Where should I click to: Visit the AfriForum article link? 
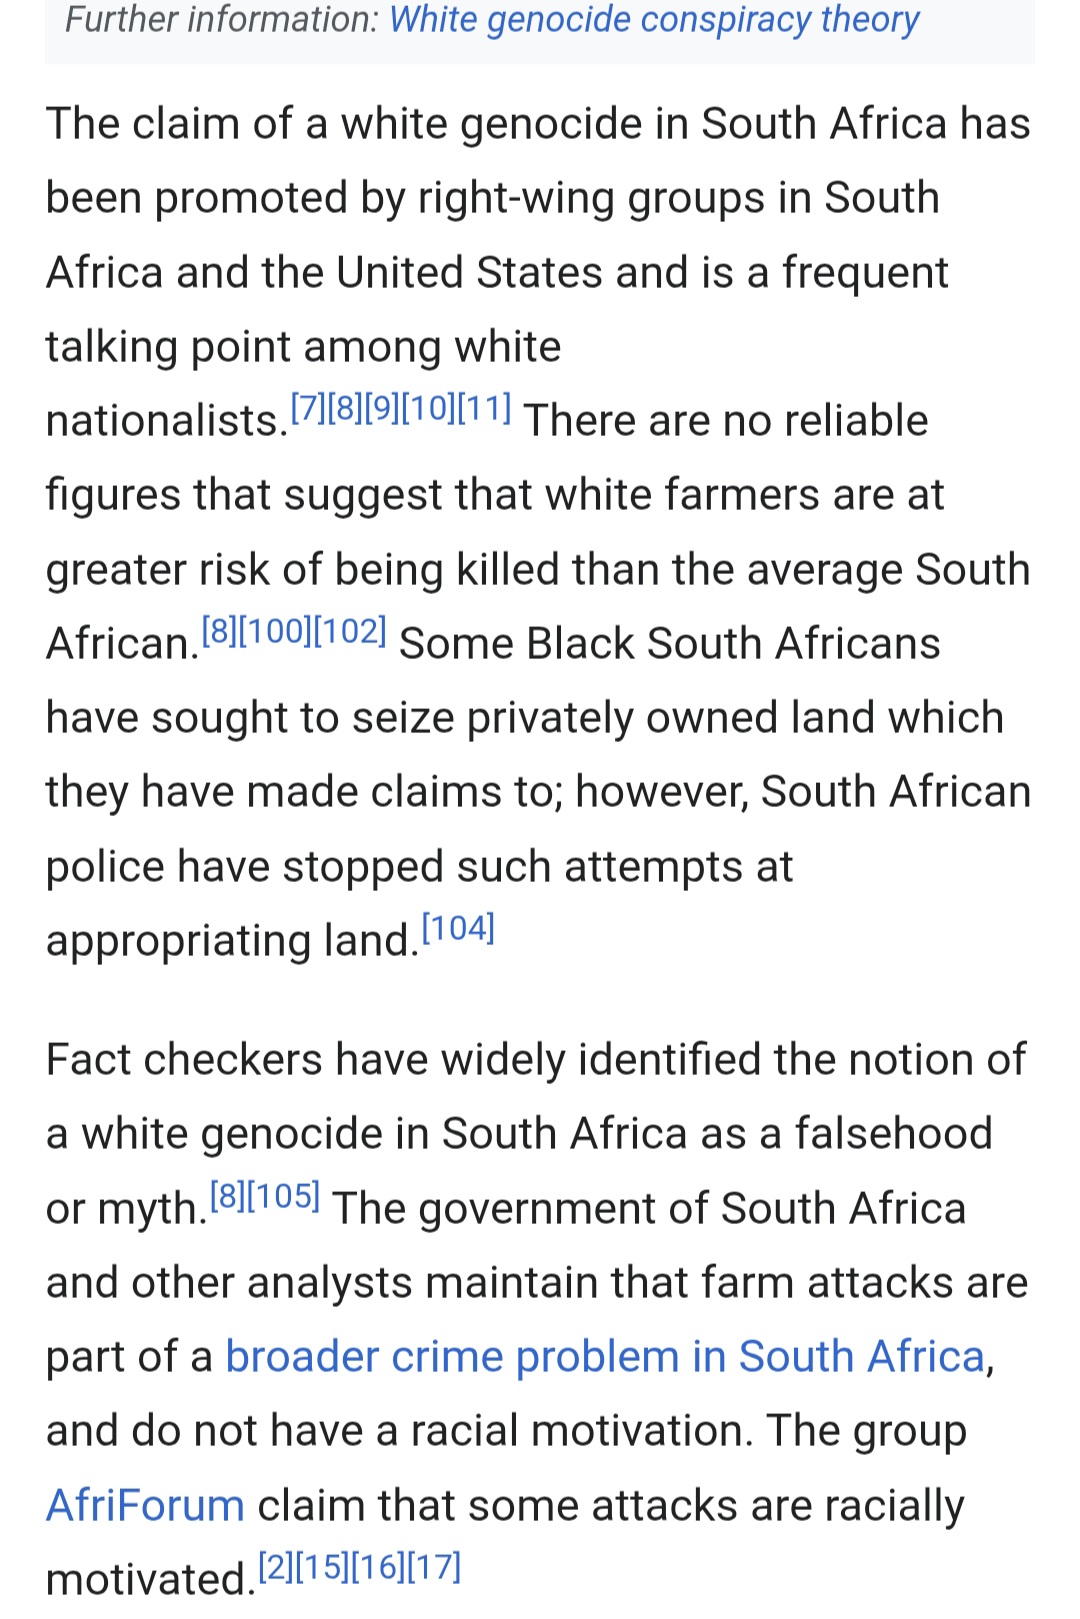pos(146,1505)
